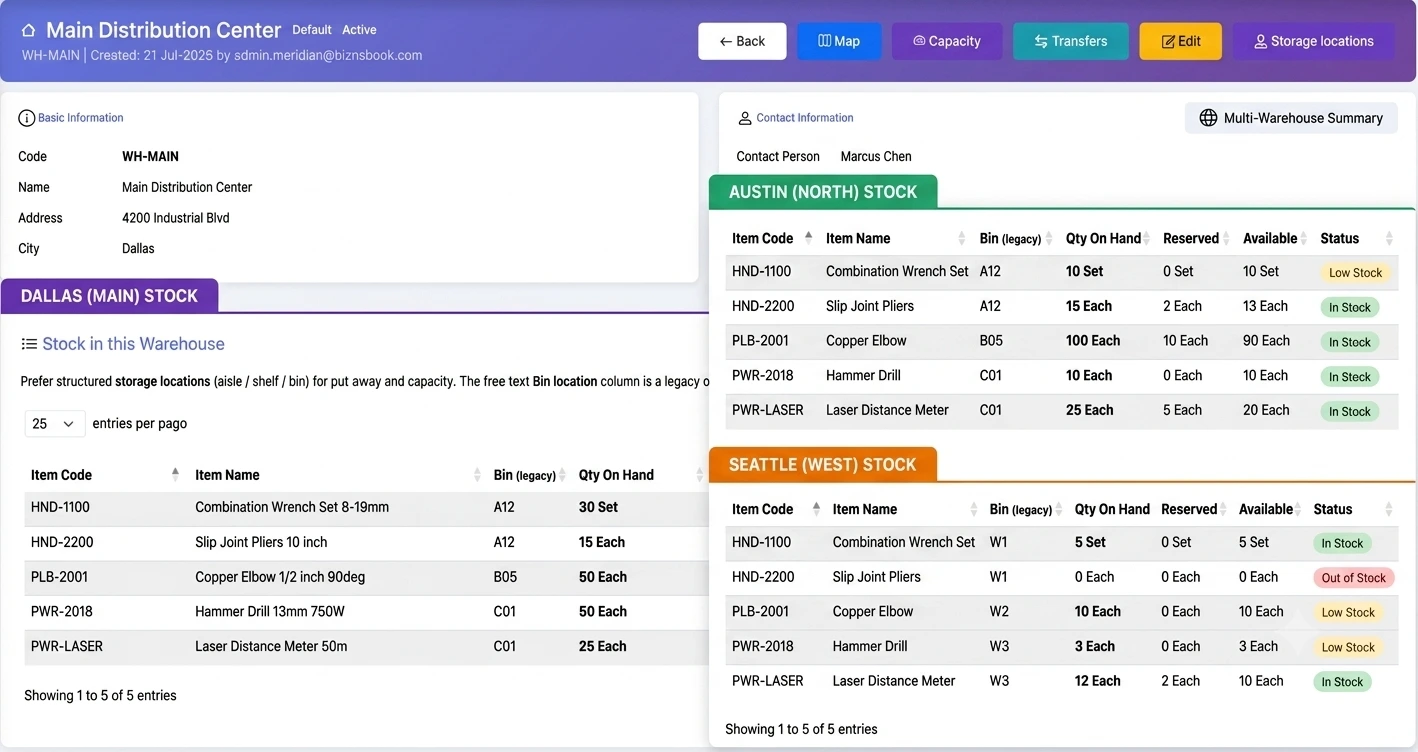Select Hammer Drill 13mm 750W in Dallas table
The width and height of the screenshot is (1418, 752).
click(x=270, y=611)
